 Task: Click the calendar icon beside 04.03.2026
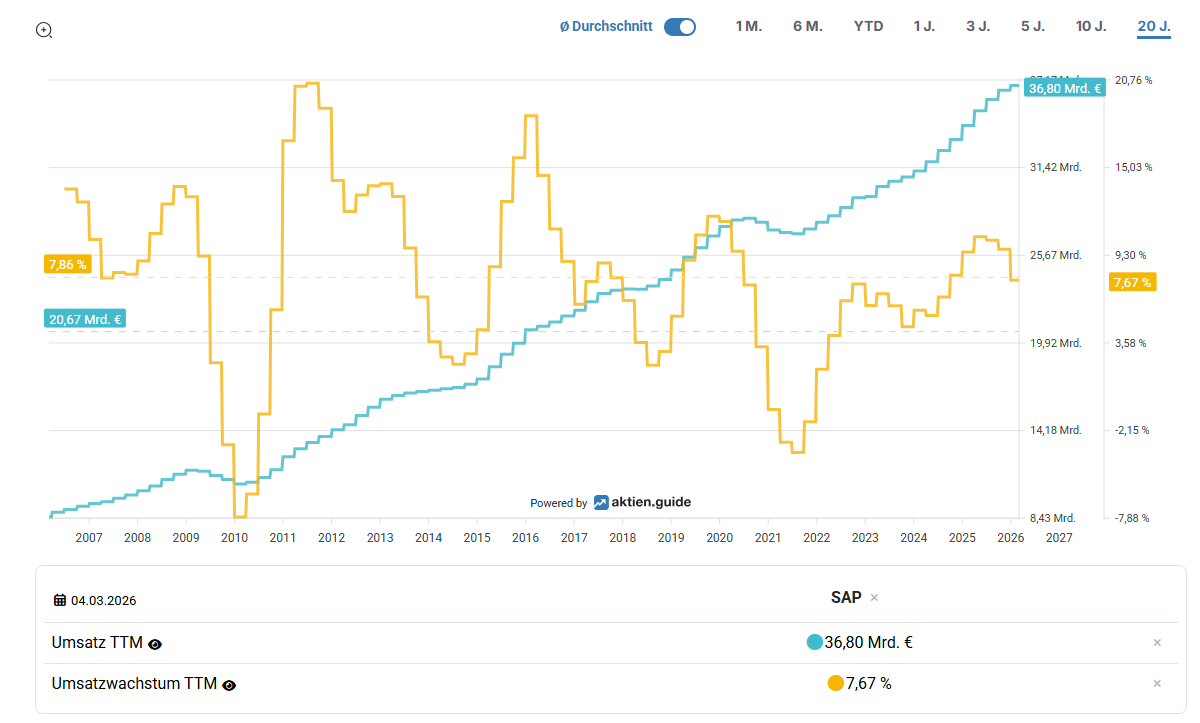coord(60,600)
